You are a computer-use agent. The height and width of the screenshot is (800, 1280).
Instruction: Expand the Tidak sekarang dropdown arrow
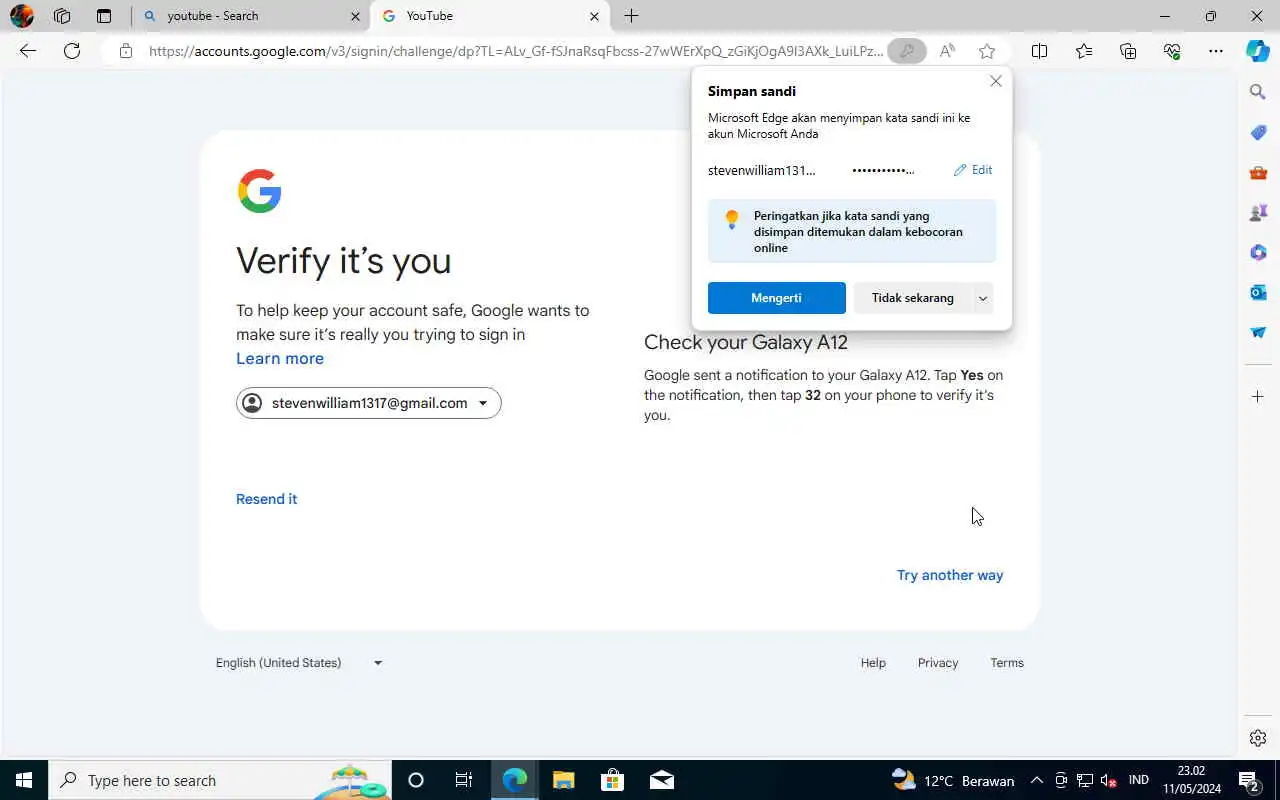(983, 298)
